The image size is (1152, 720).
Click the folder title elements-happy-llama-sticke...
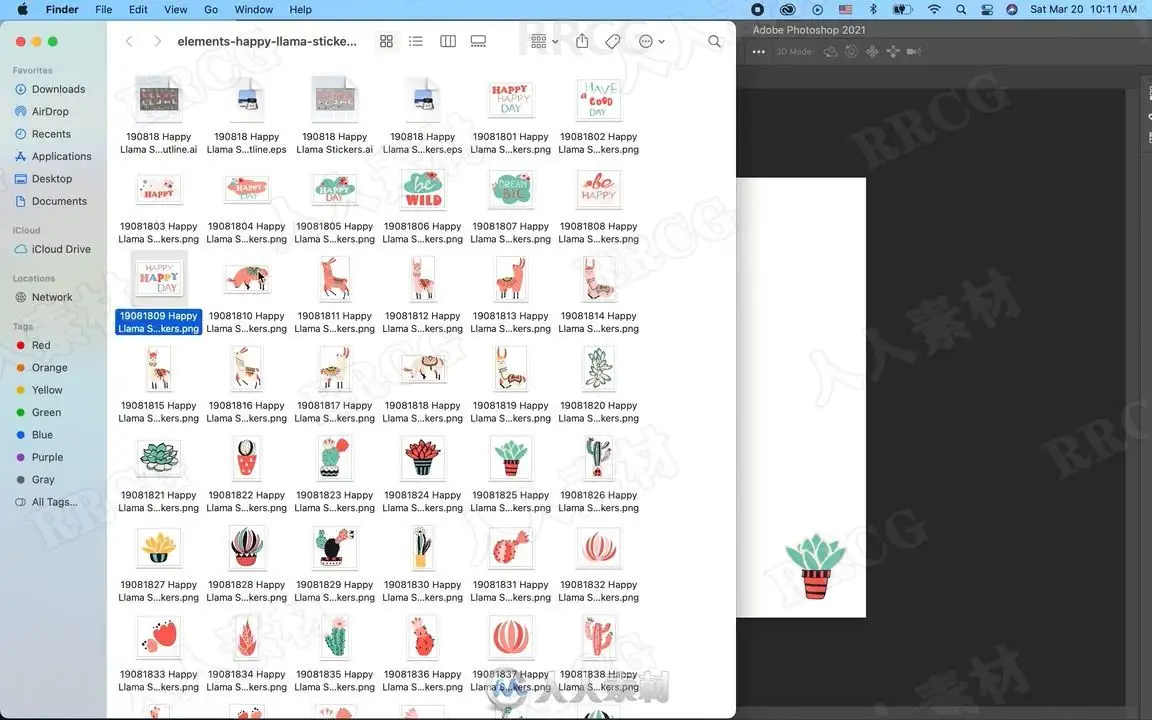pos(267,41)
